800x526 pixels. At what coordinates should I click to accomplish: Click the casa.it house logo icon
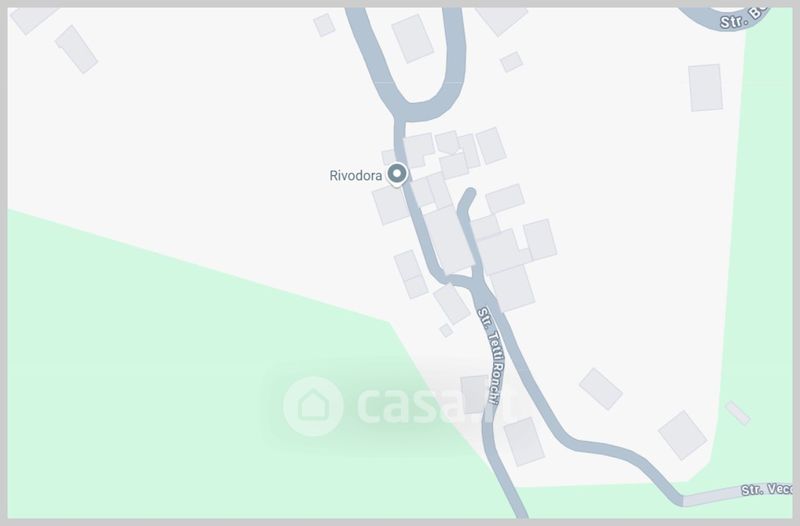pyautogui.click(x=313, y=406)
